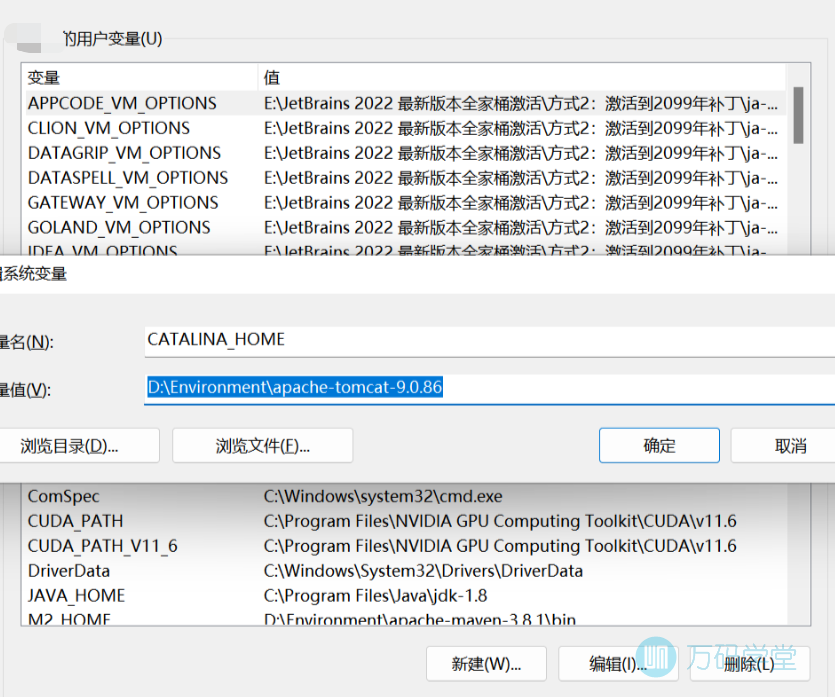835x697 pixels.
Task: Select the JAVA_HOME system variable row
Action: [x=76, y=596]
